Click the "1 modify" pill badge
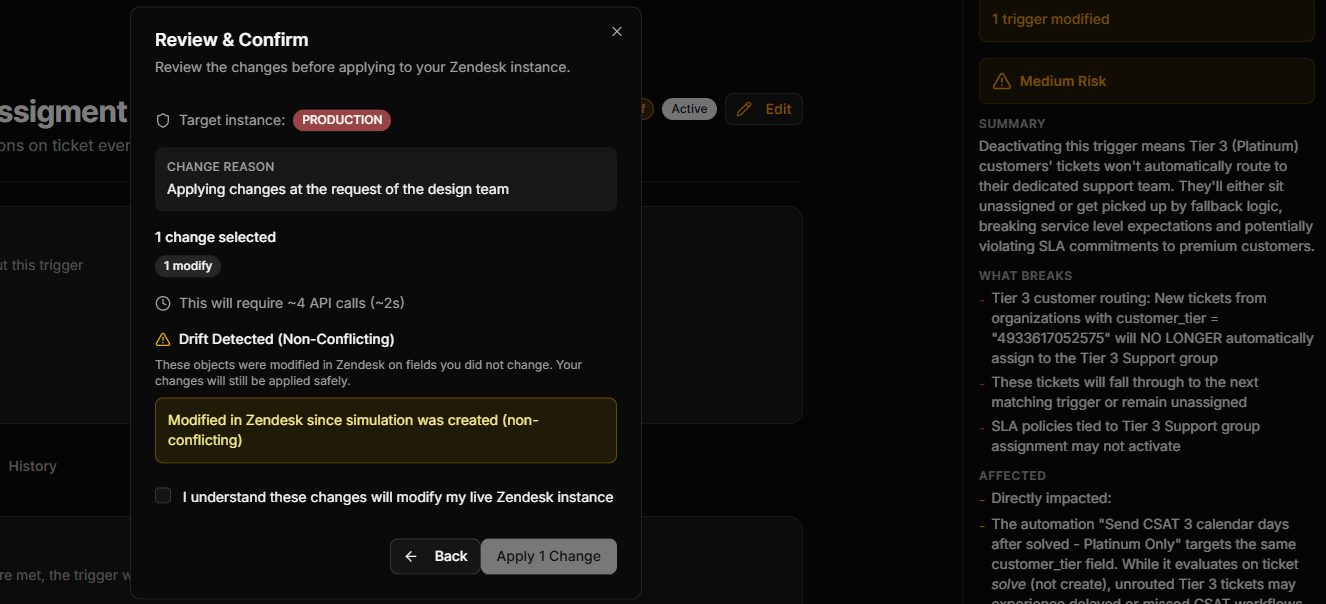Viewport: 1326px width, 604px height. click(187, 266)
